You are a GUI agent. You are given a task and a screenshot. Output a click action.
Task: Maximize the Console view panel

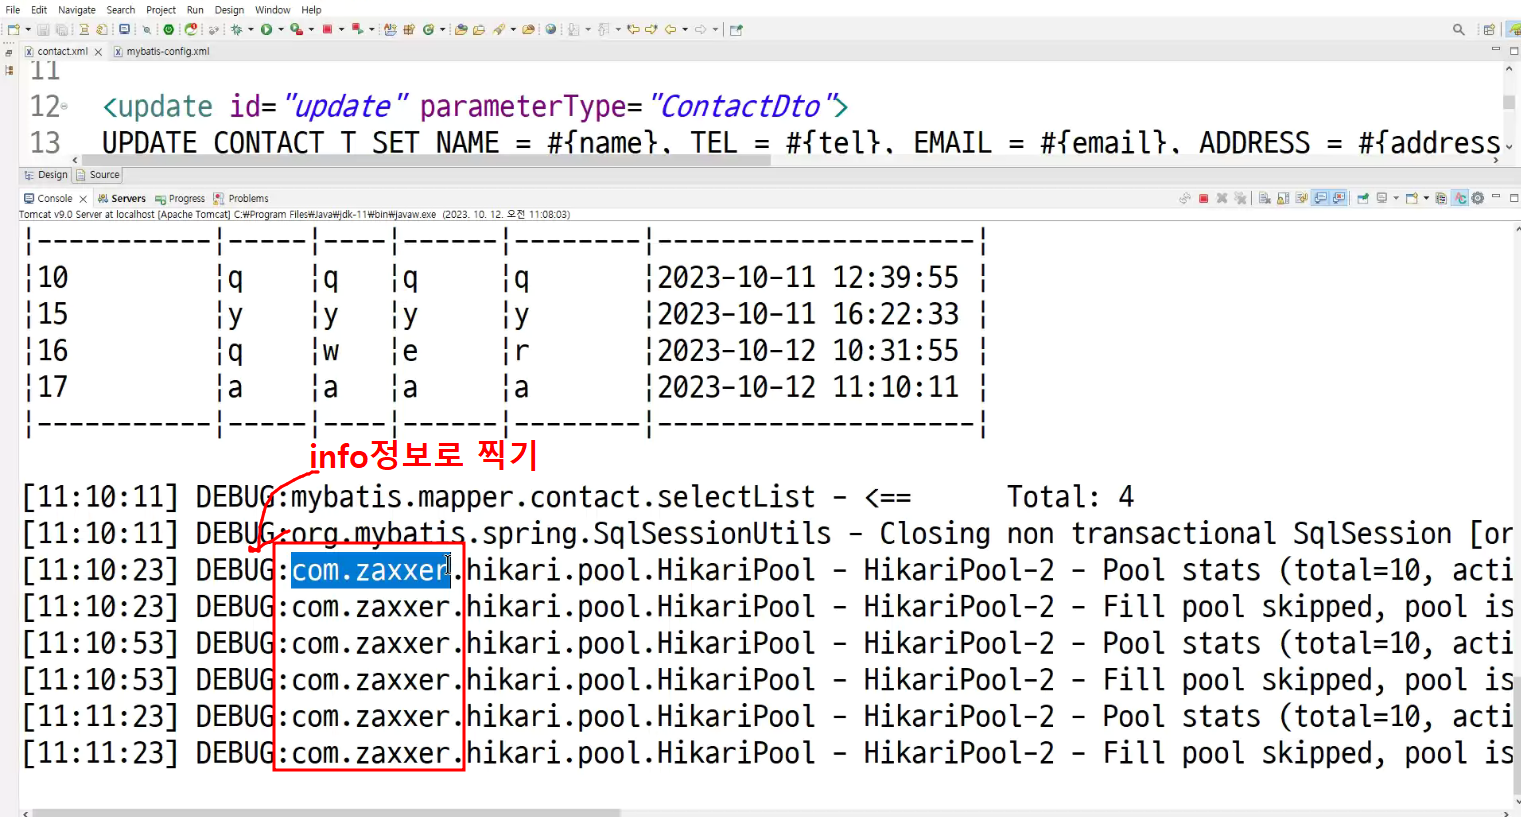pyautogui.click(x=1514, y=197)
